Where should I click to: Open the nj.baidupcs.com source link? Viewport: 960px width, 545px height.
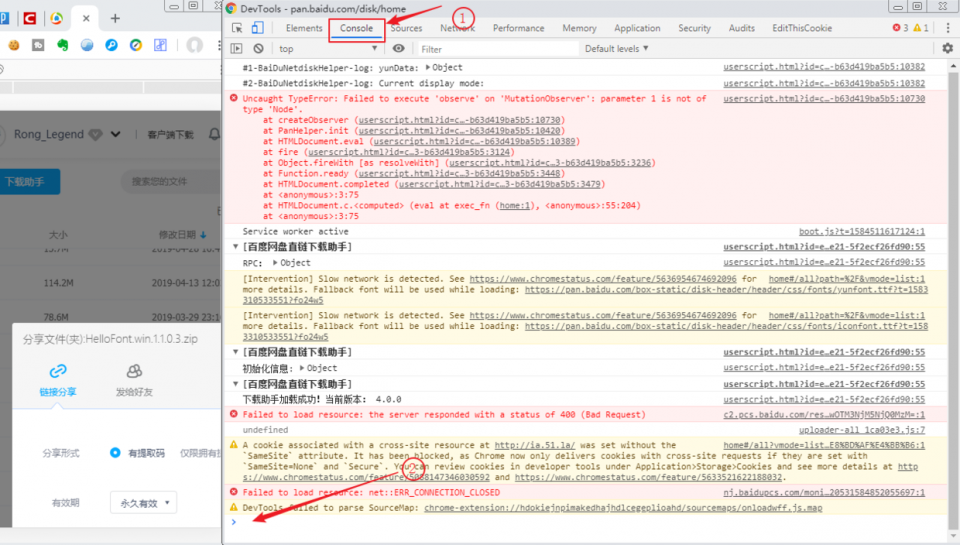click(824, 492)
